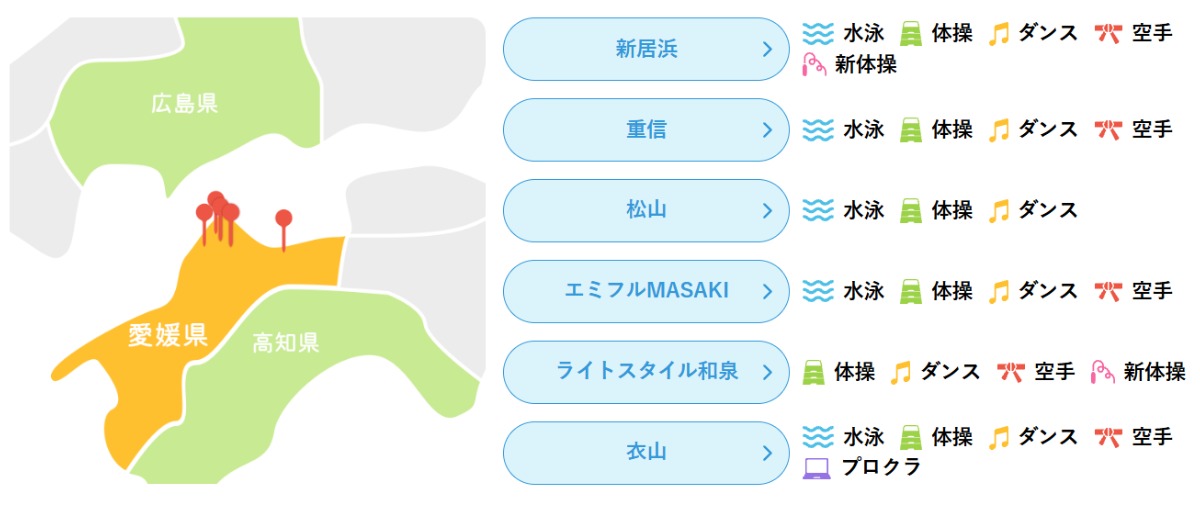
Task: Click the purple laptop プロクラ icon
Action: 817,467
